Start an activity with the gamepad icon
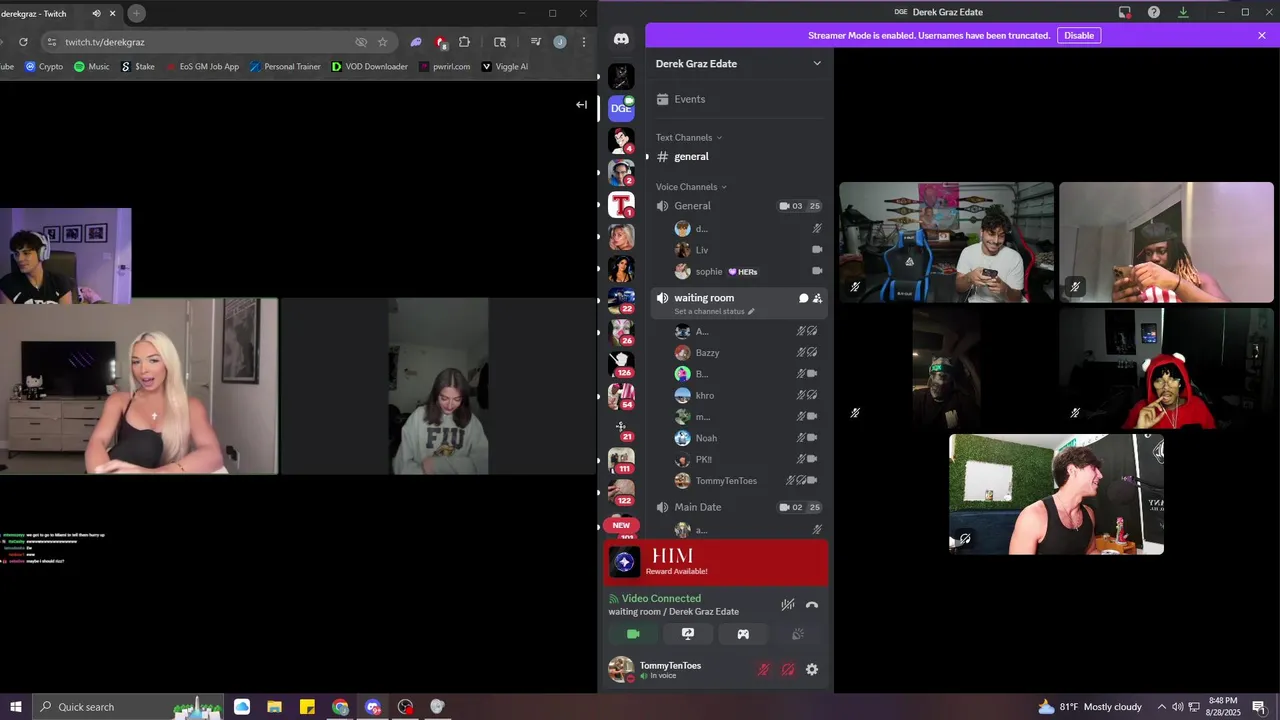The image size is (1280, 720). [743, 634]
